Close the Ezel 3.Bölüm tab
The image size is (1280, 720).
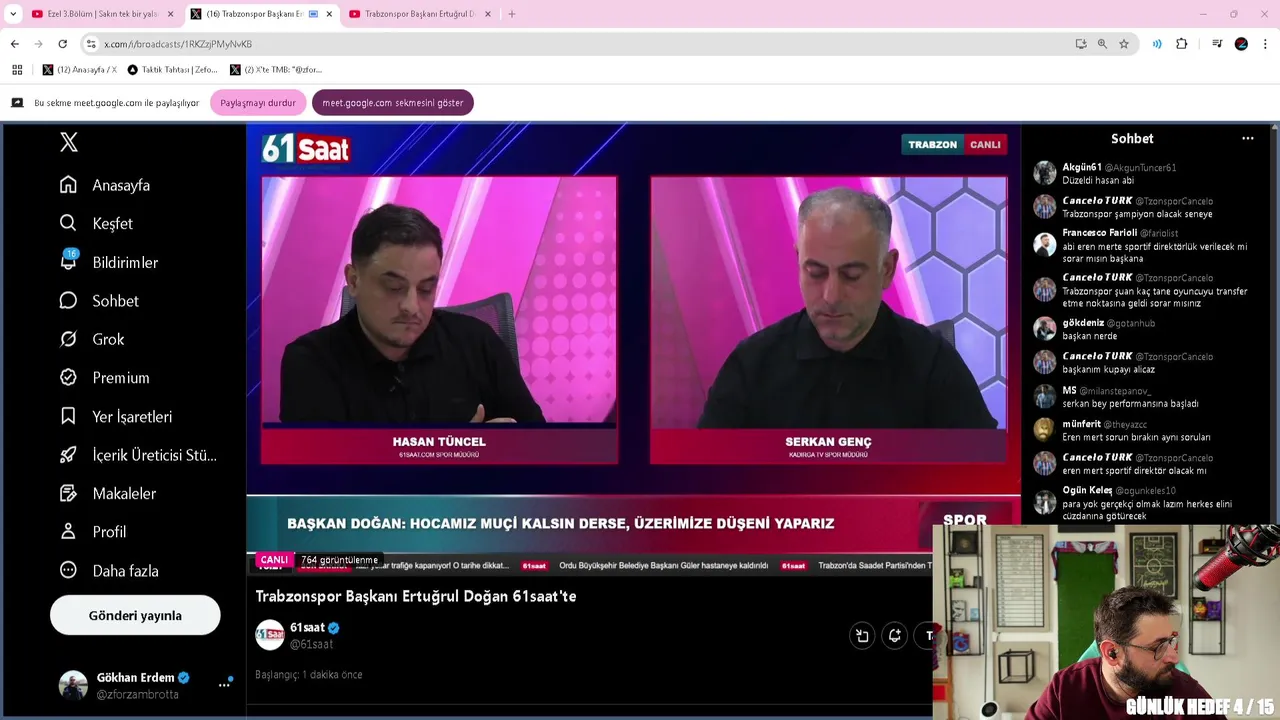[170, 14]
